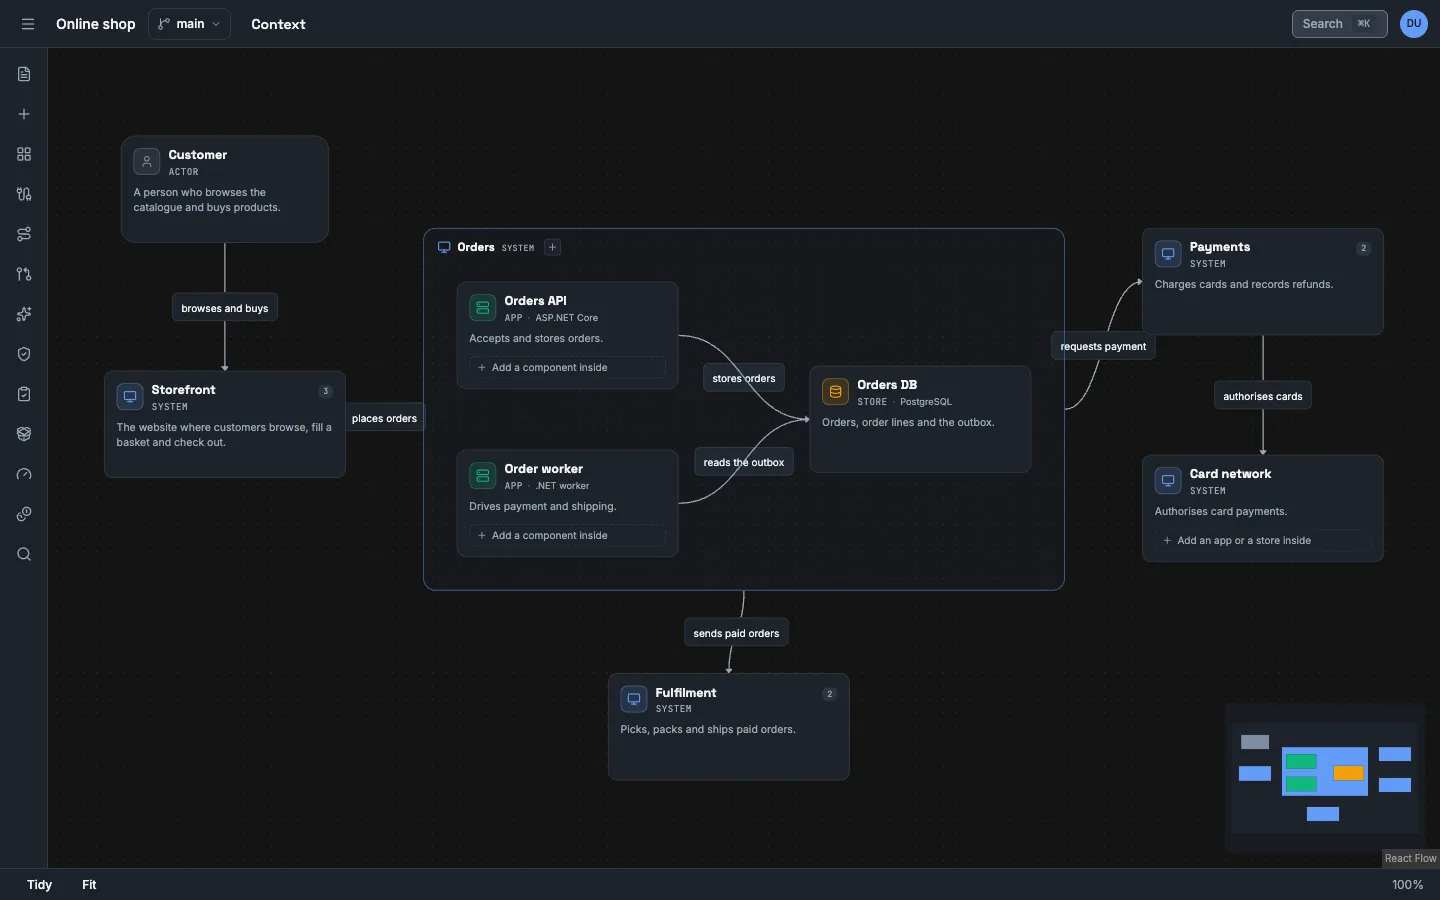Click the Tidy layout button
This screenshot has height=900, width=1440.
click(39, 885)
